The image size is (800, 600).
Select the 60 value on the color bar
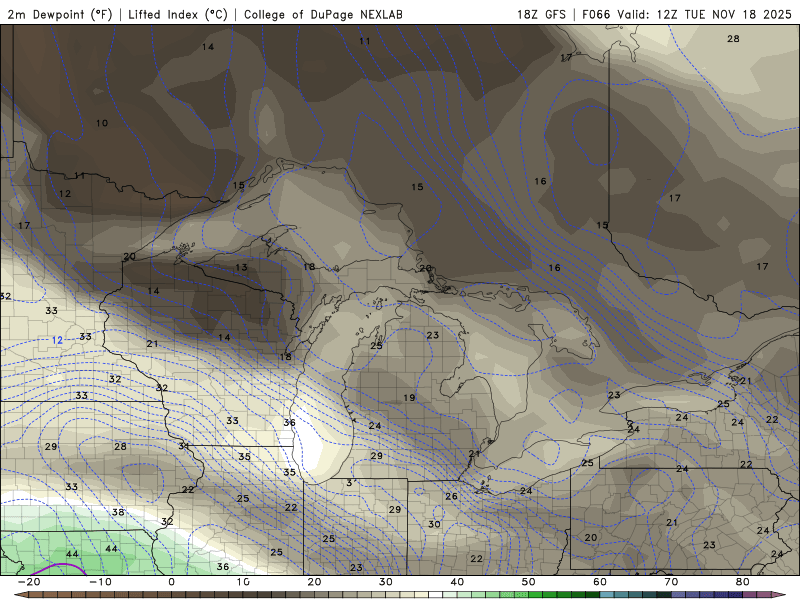[x=600, y=582]
